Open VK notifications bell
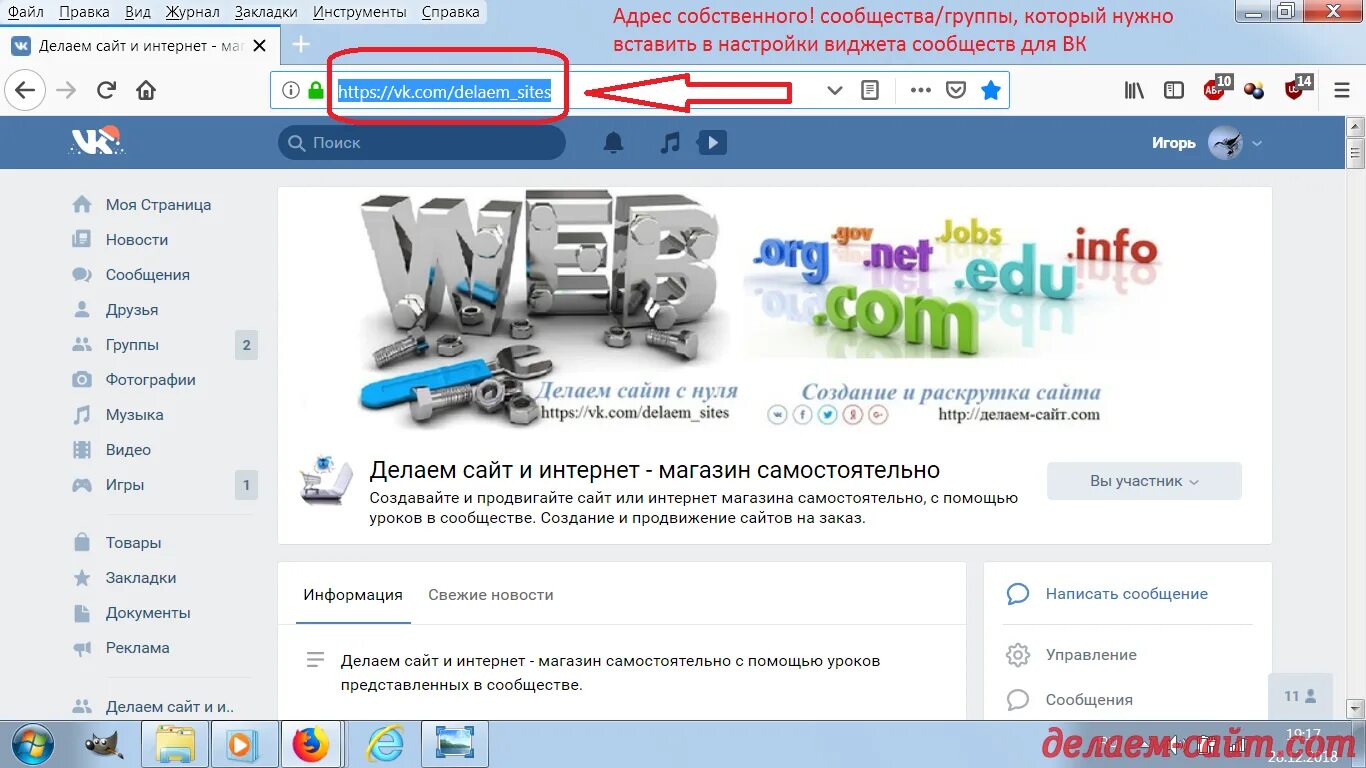Viewport: 1366px width, 768px height. (613, 143)
